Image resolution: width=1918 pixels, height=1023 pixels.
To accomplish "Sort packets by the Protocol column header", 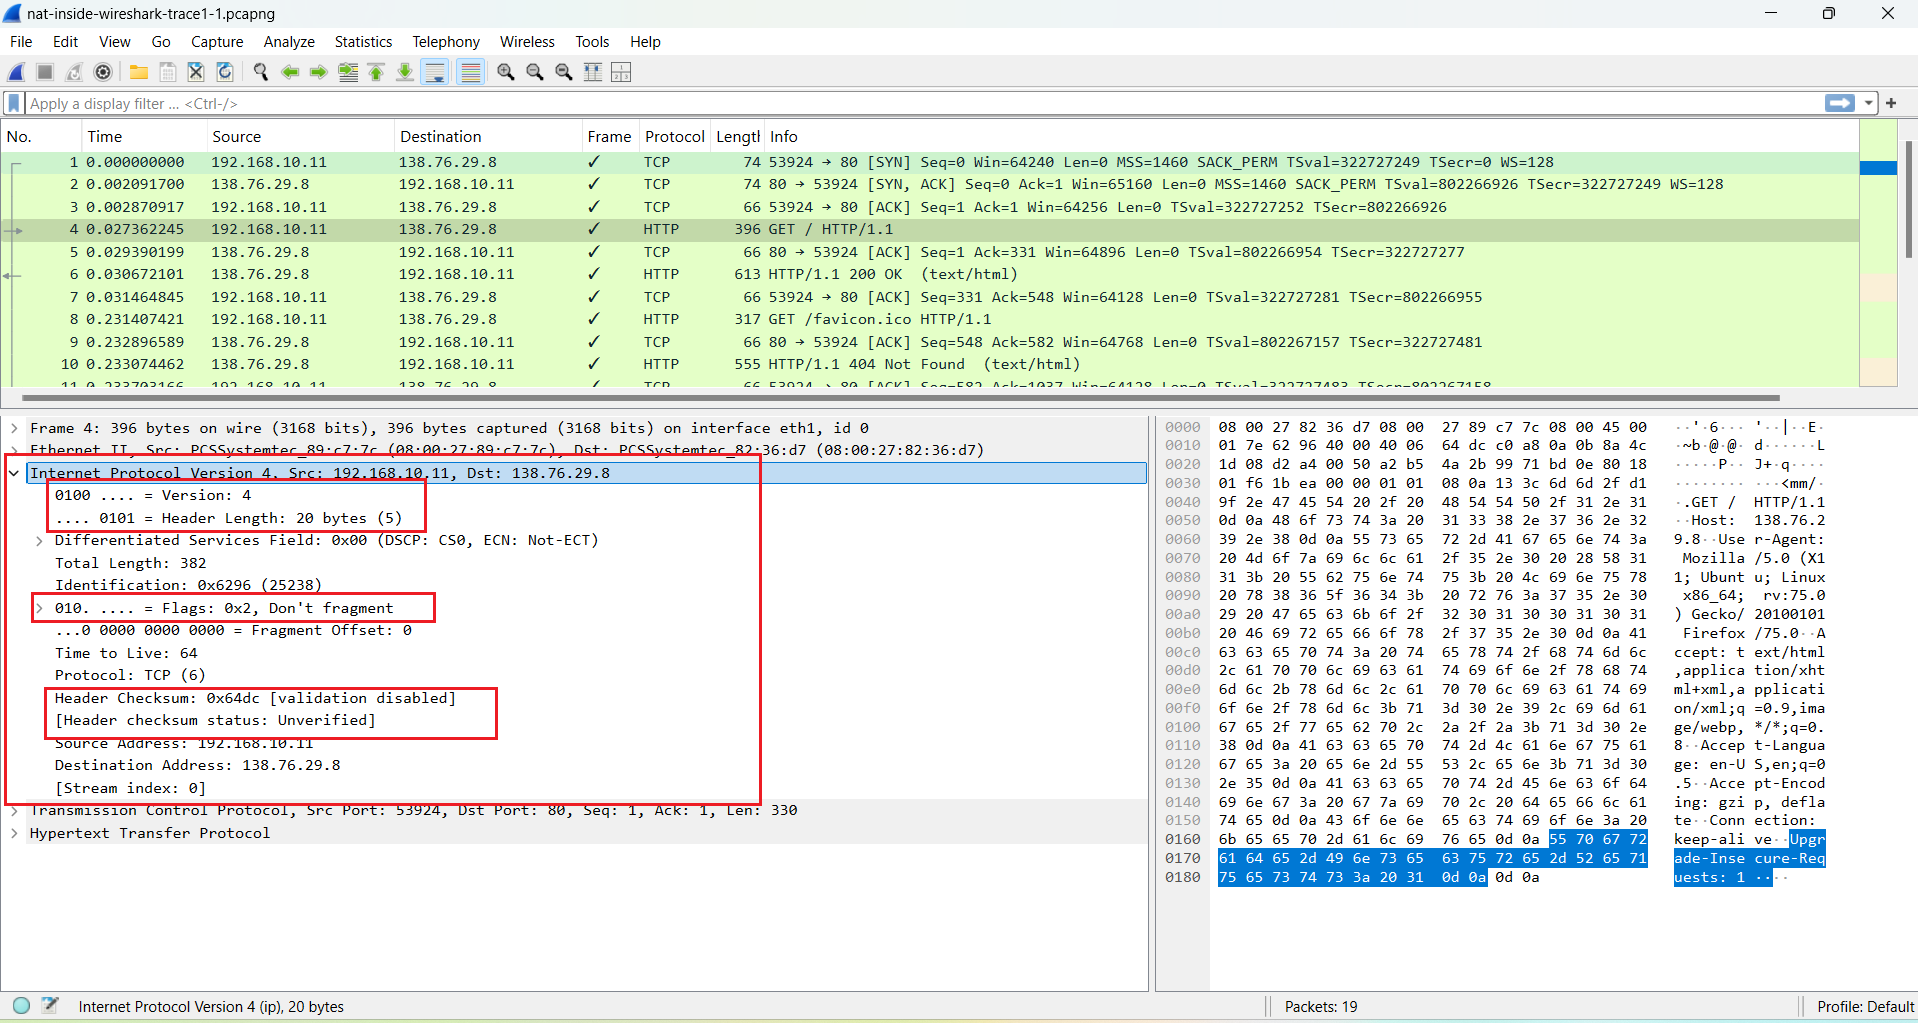I will coord(674,137).
